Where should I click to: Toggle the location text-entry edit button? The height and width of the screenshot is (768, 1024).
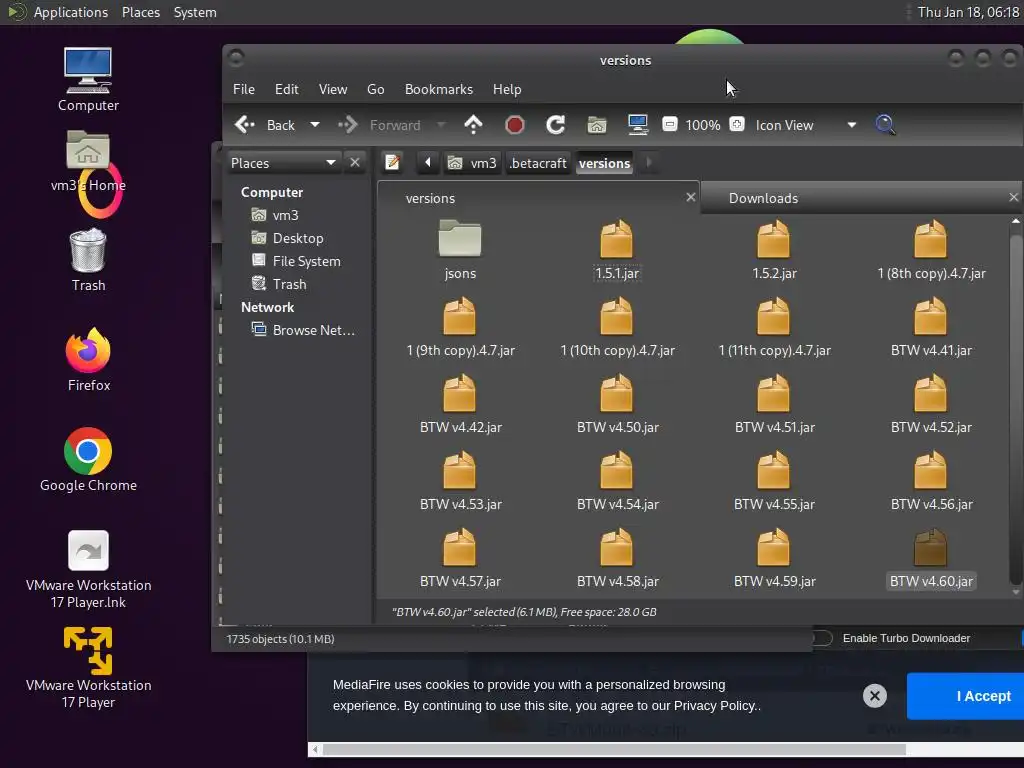point(393,163)
